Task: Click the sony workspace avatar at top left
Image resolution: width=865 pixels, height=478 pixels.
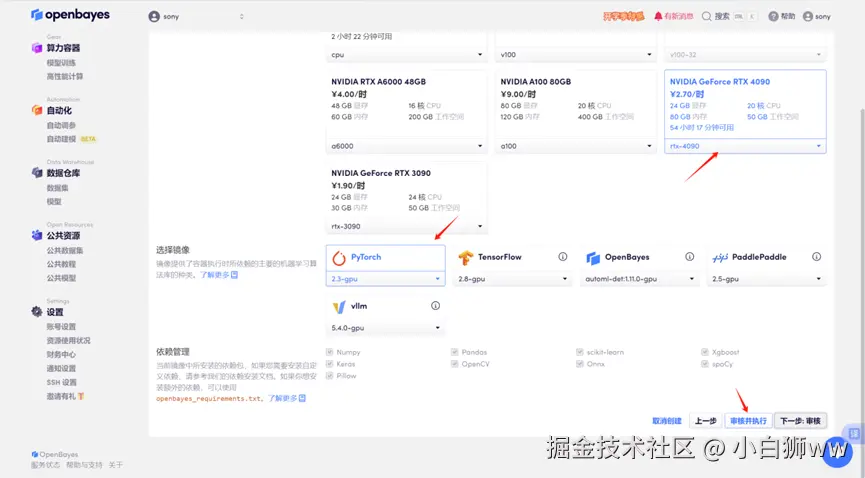Action: pos(154,17)
